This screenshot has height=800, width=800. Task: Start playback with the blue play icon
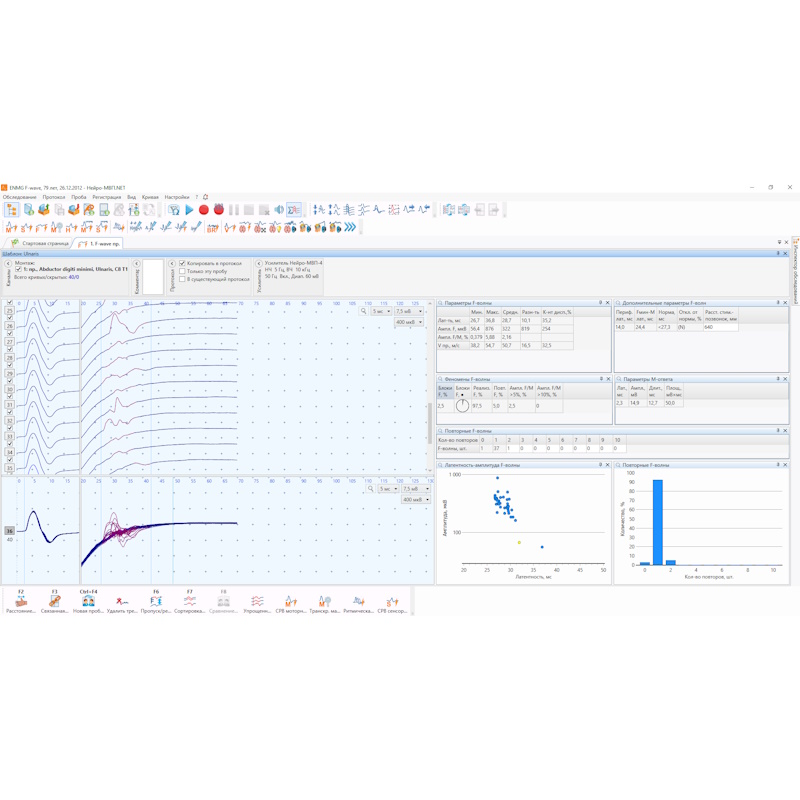tap(189, 210)
